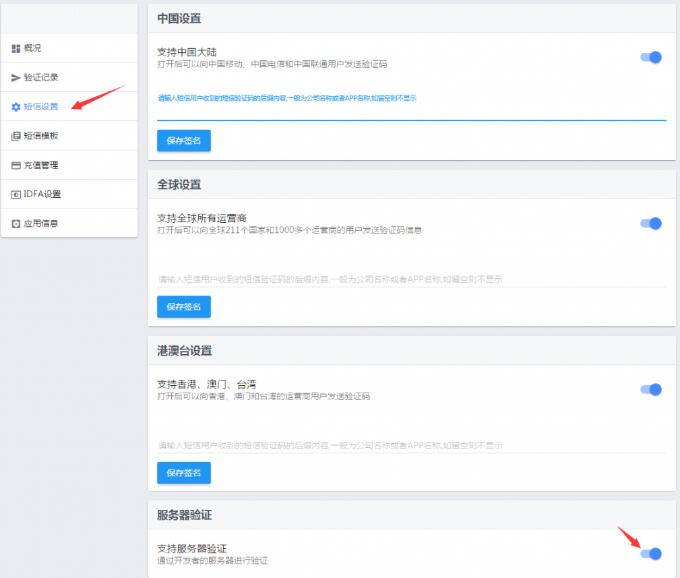Open 充值管理 section
Screen dimensions: 680x578
coord(69,165)
